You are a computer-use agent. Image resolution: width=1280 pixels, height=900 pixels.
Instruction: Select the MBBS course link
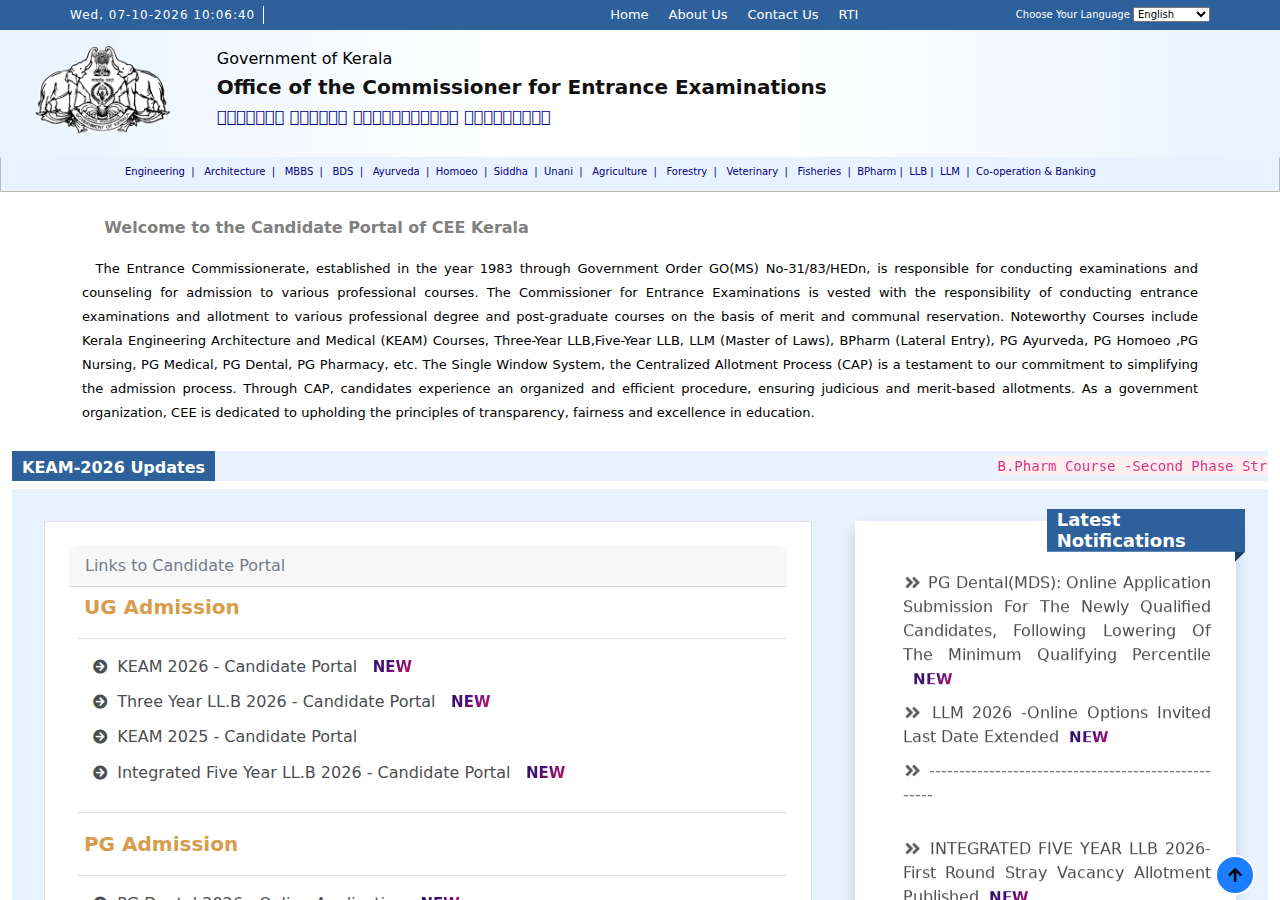[299, 172]
